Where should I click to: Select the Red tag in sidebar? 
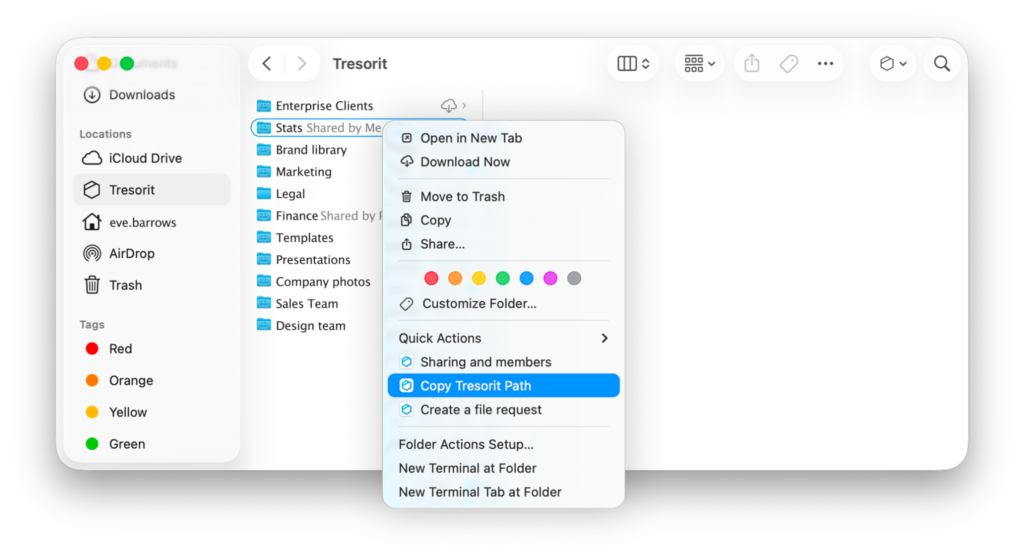[152, 349]
